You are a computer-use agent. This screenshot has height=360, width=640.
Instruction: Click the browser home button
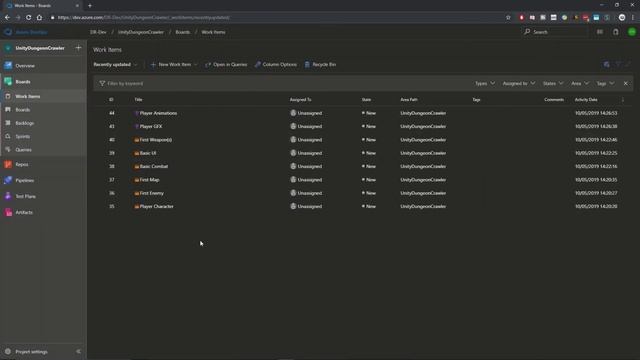coord(40,18)
